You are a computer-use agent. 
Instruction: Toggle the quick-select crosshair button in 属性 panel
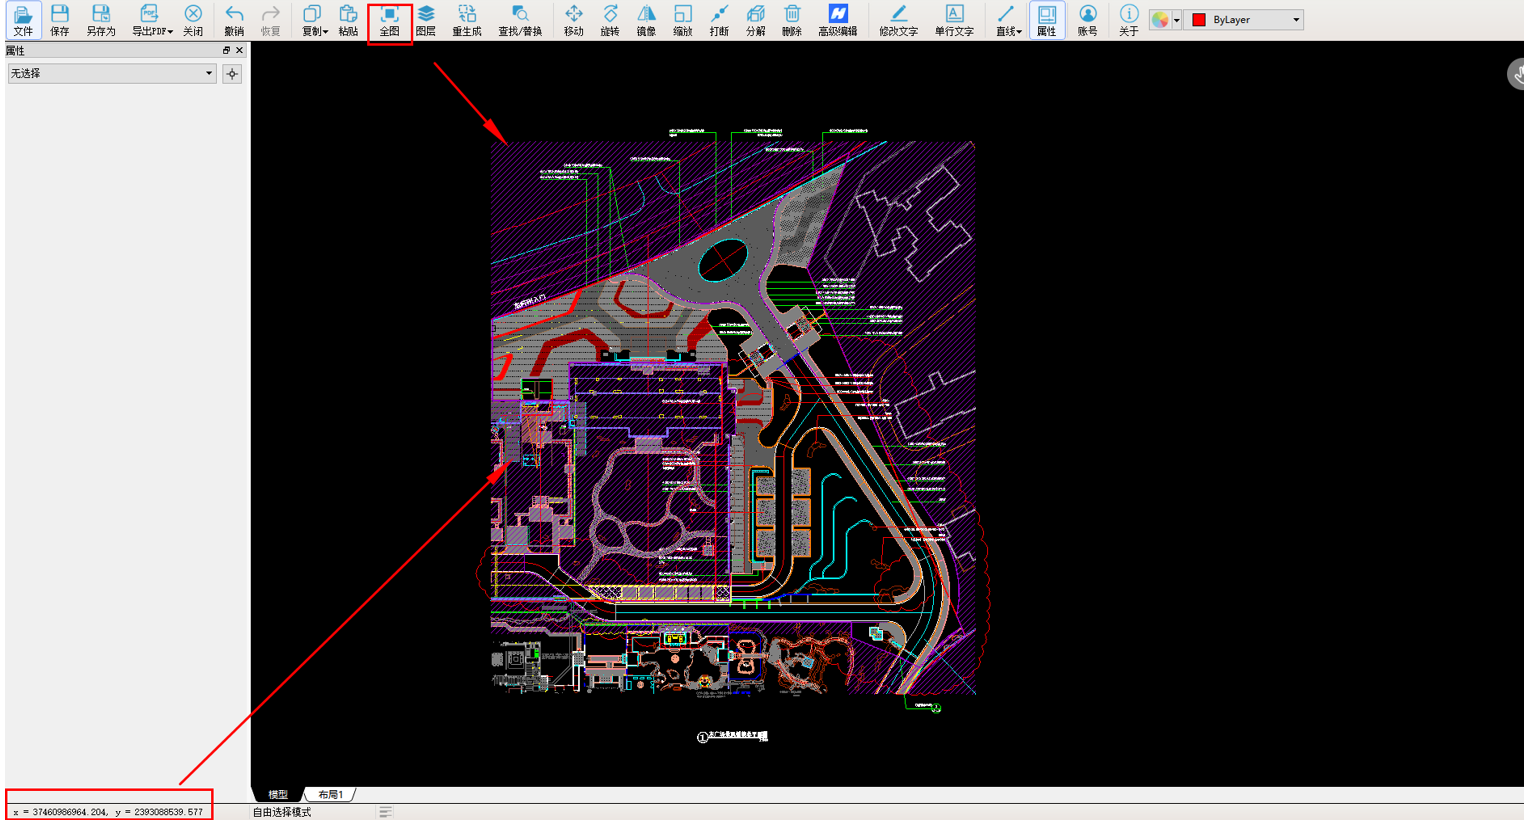pyautogui.click(x=232, y=74)
